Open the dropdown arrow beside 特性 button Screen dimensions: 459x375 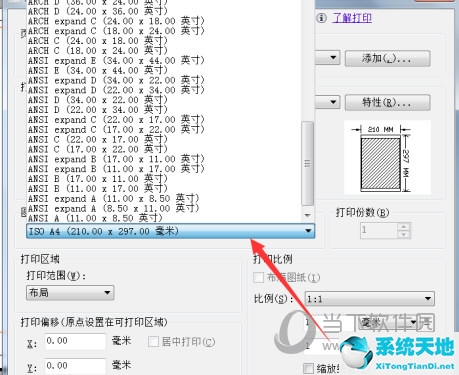click(333, 102)
